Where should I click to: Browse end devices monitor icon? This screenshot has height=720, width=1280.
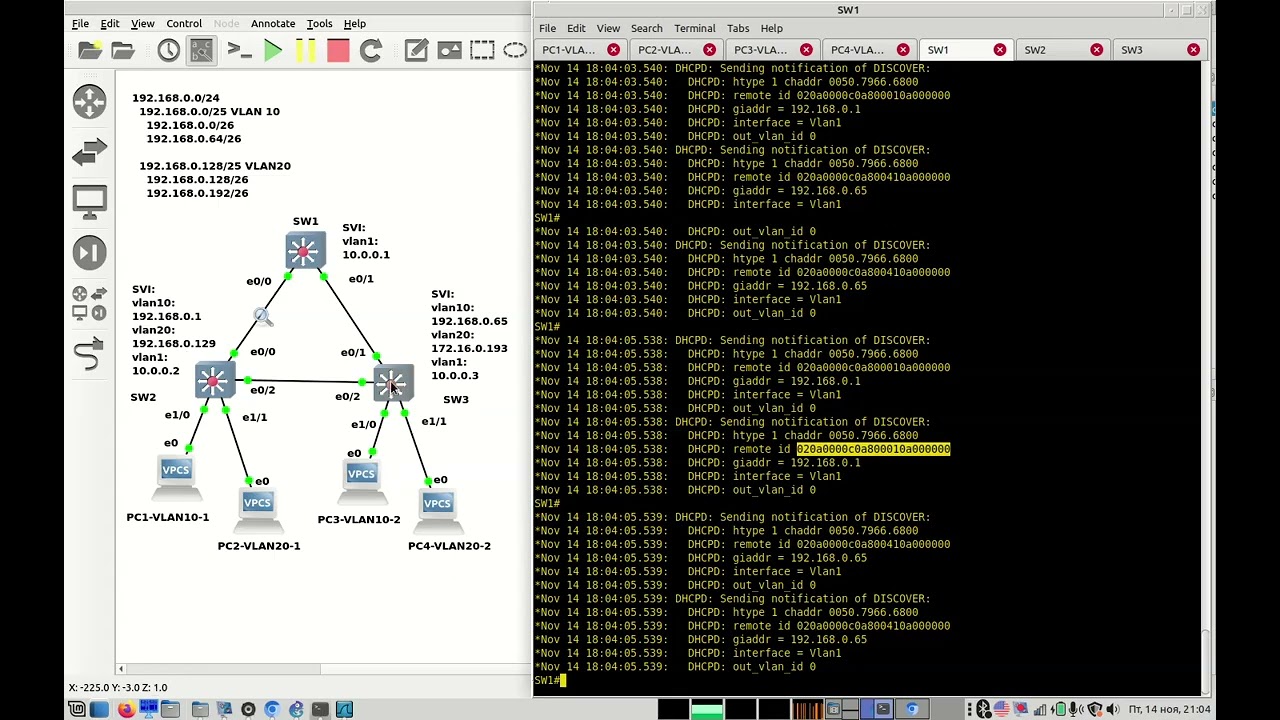pos(89,201)
